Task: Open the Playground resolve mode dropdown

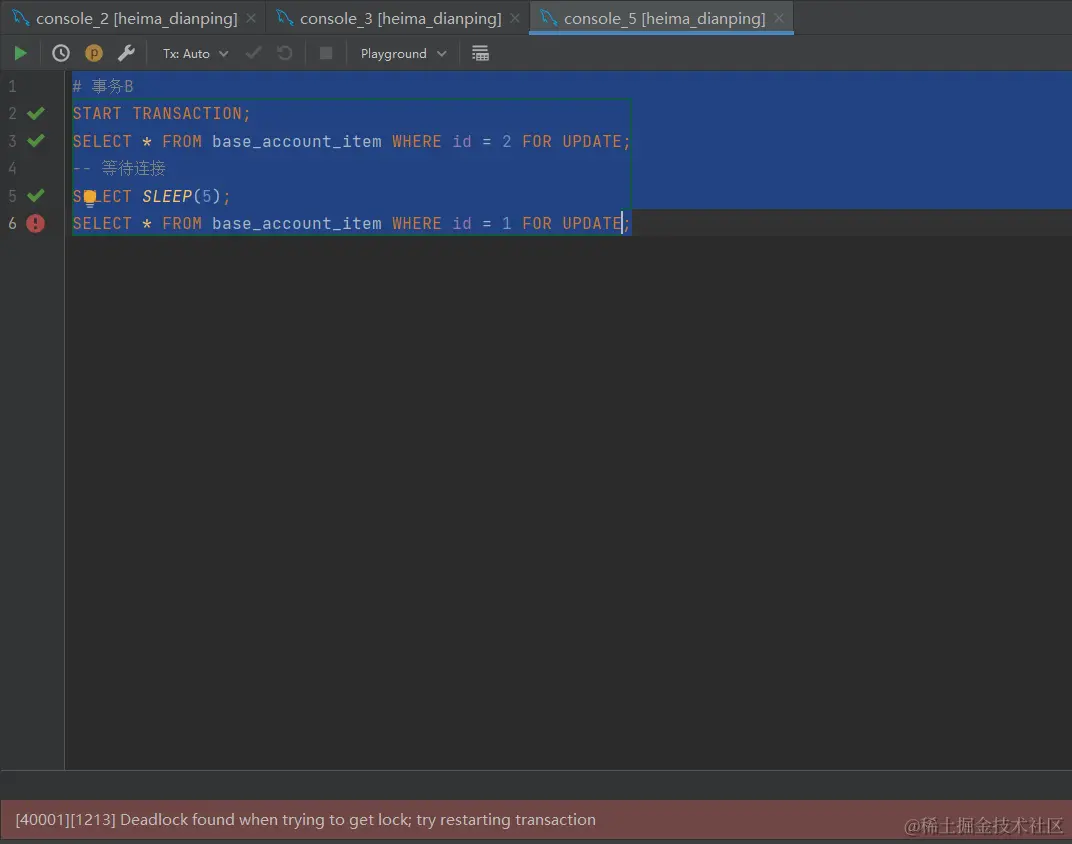Action: tap(403, 54)
